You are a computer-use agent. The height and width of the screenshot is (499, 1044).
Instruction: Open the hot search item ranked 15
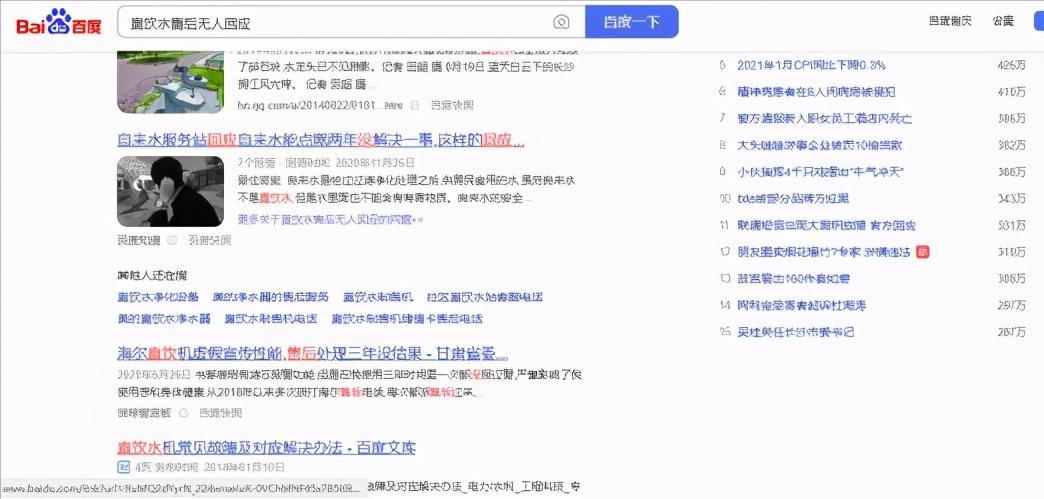pos(795,332)
